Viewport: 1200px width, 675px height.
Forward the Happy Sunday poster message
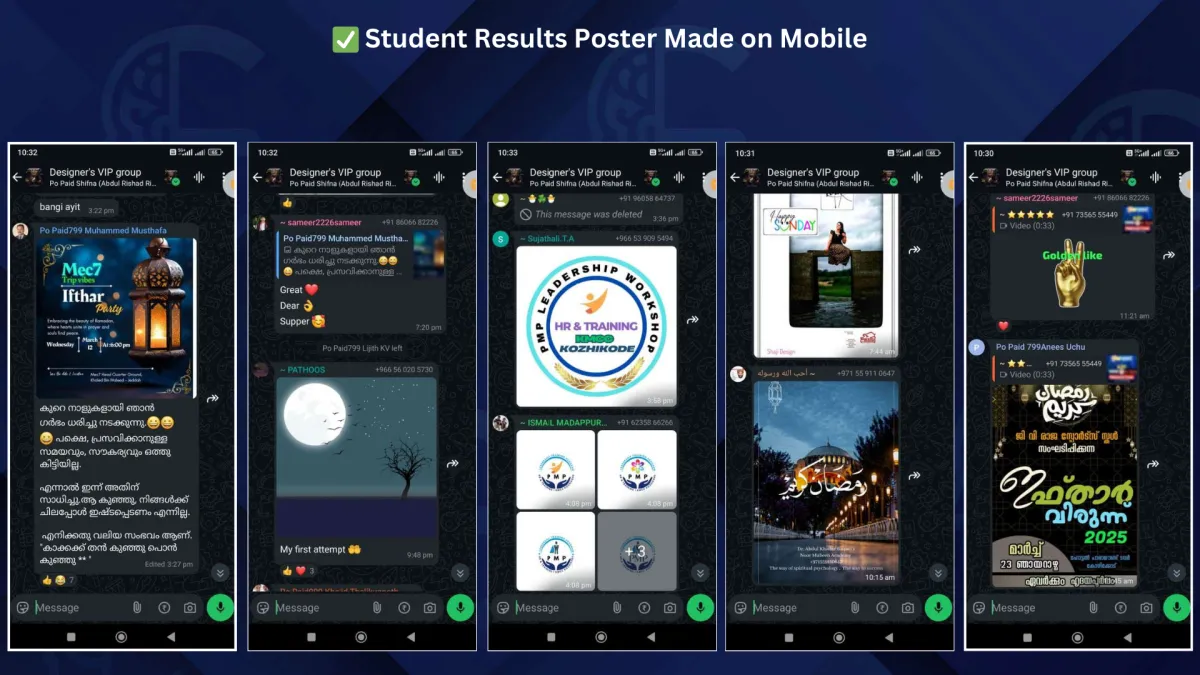914,251
